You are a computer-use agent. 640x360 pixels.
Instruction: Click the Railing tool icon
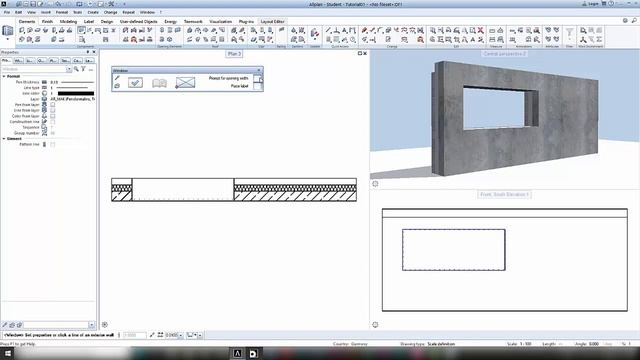(x=281, y=31)
